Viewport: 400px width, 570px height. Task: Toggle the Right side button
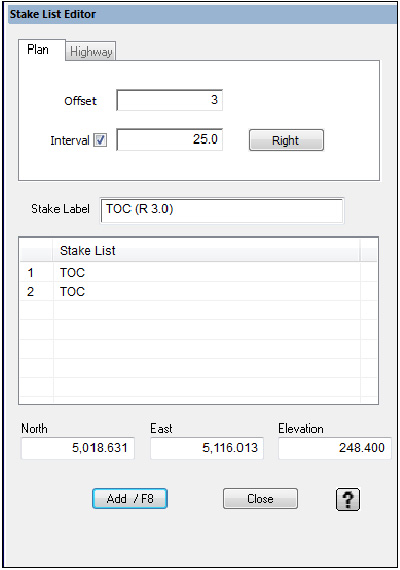click(286, 140)
